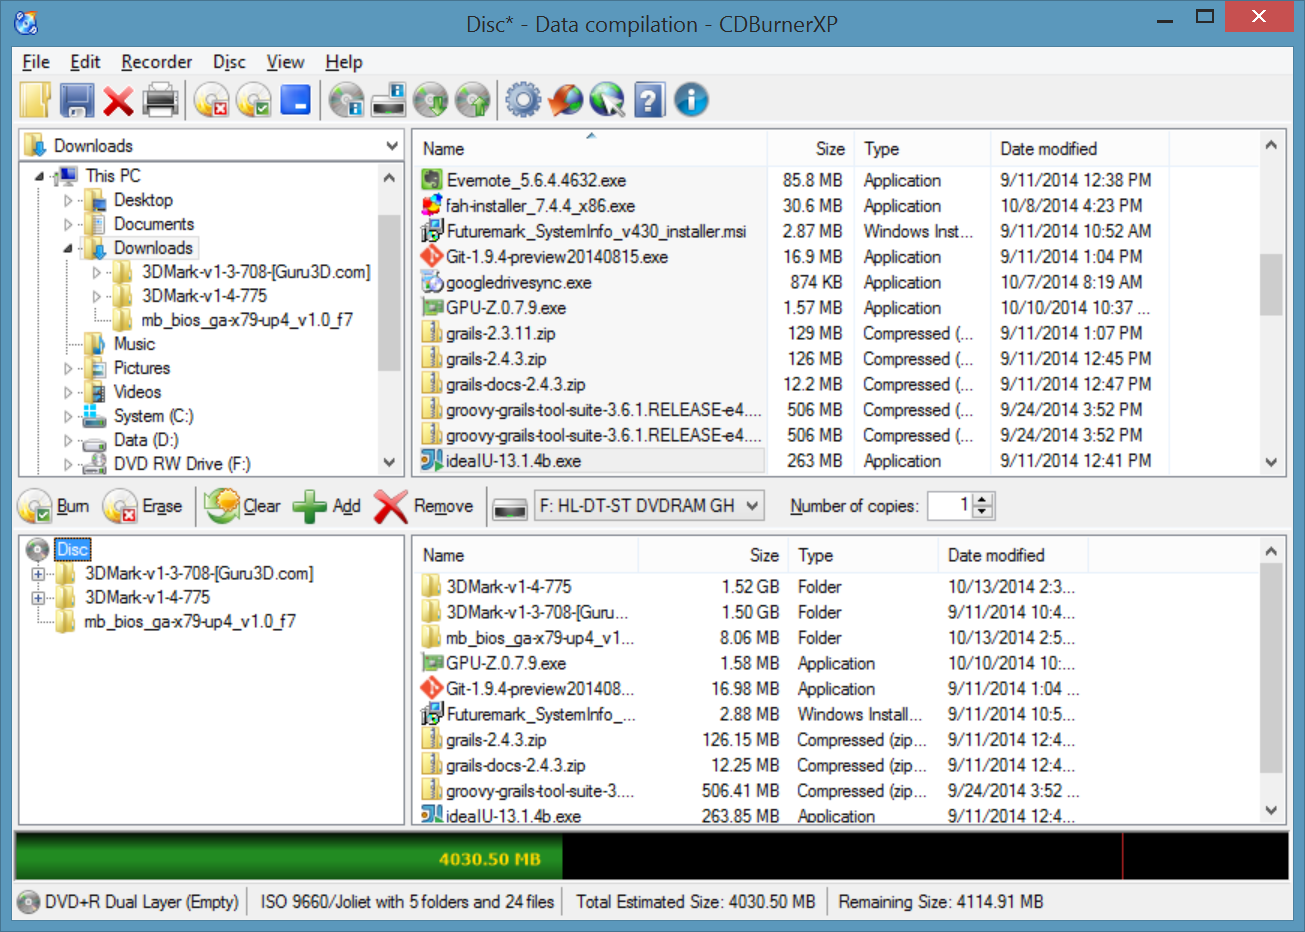Click the scroll down arrow of the folder tree
The image size is (1305, 932).
[x=389, y=463]
